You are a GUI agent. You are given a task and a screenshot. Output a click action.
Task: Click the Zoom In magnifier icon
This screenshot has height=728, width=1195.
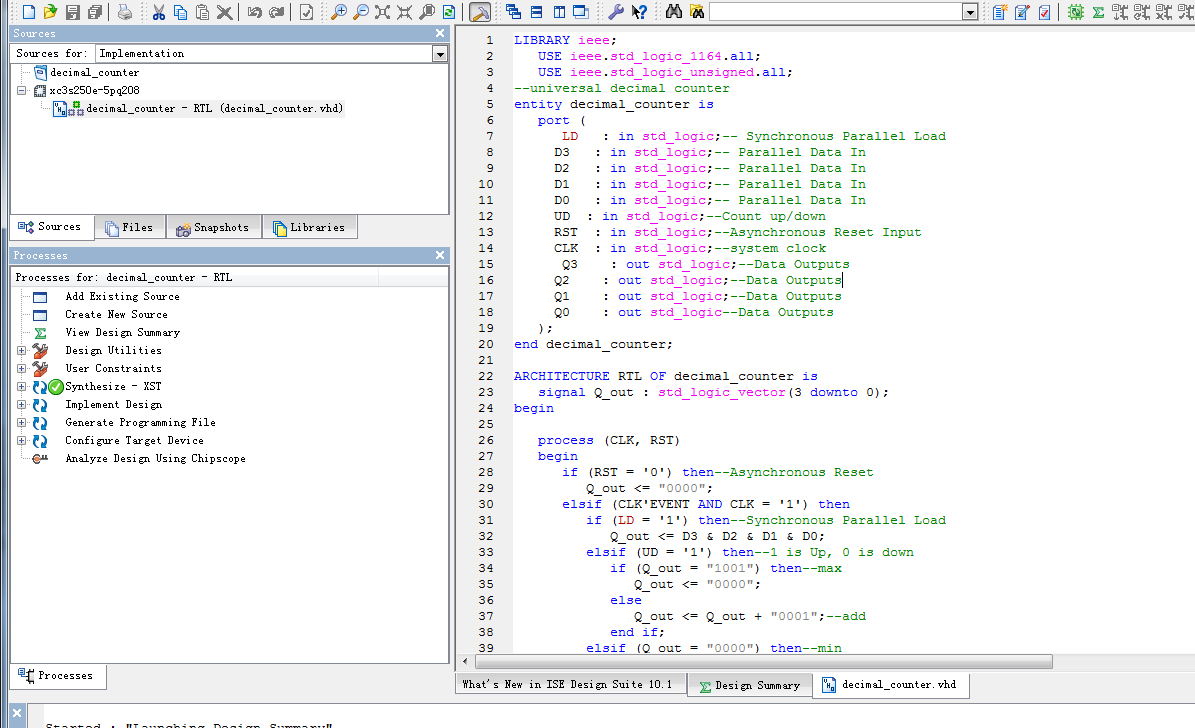(x=339, y=12)
